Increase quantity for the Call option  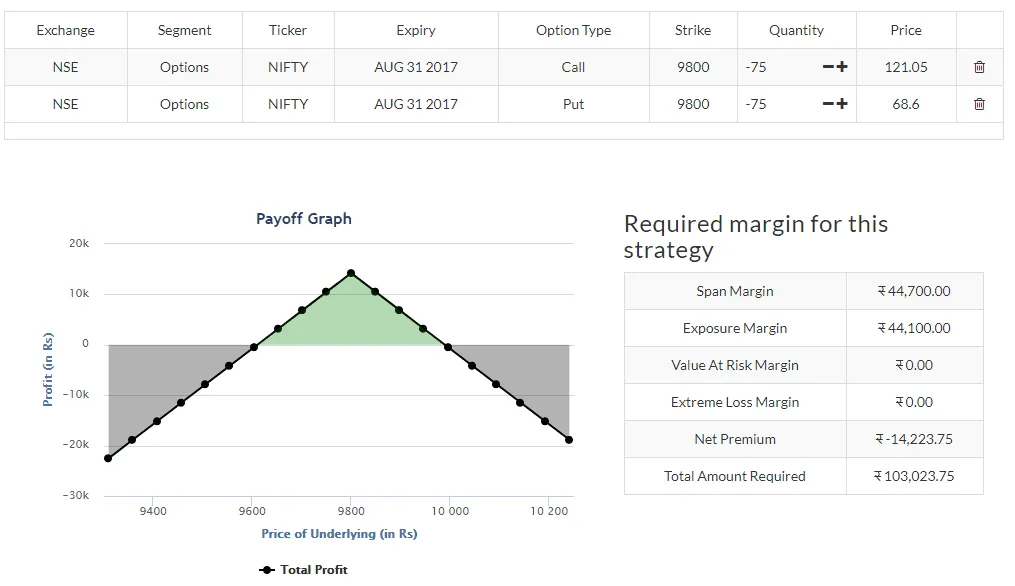point(842,67)
